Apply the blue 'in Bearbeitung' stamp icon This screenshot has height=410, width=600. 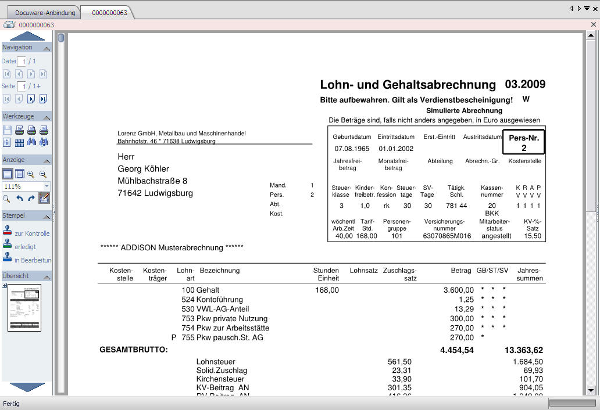tap(7, 258)
